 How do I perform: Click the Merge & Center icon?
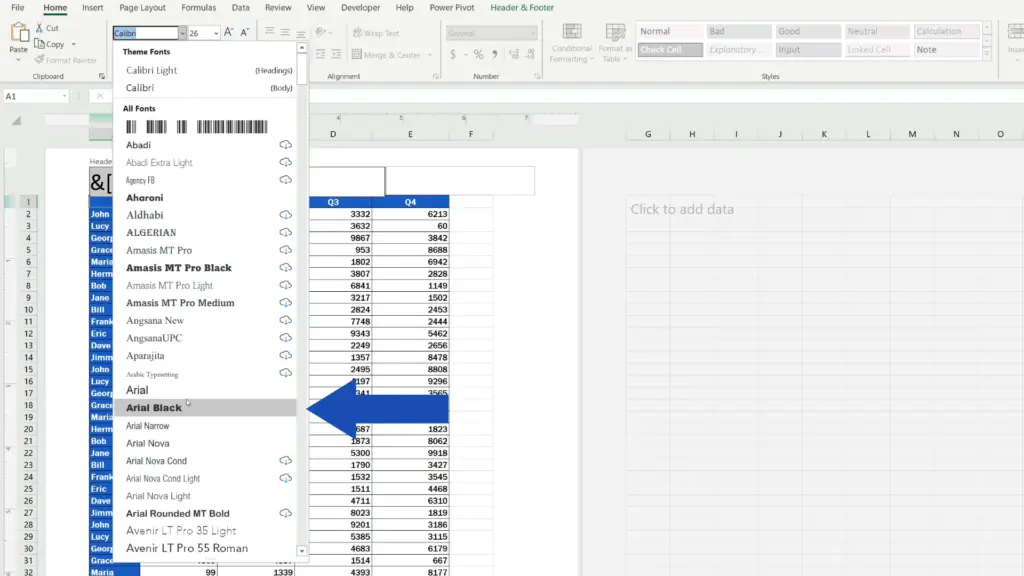357,54
